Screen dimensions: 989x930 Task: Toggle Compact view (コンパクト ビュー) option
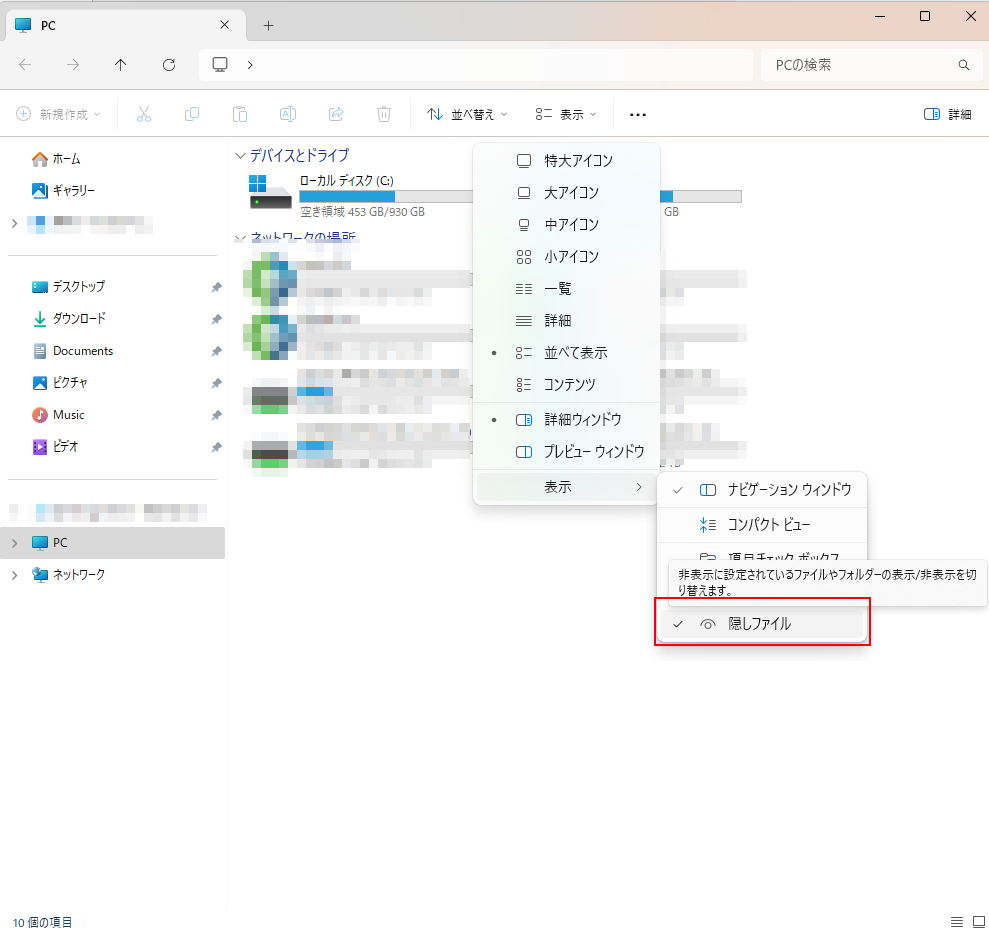coord(768,525)
